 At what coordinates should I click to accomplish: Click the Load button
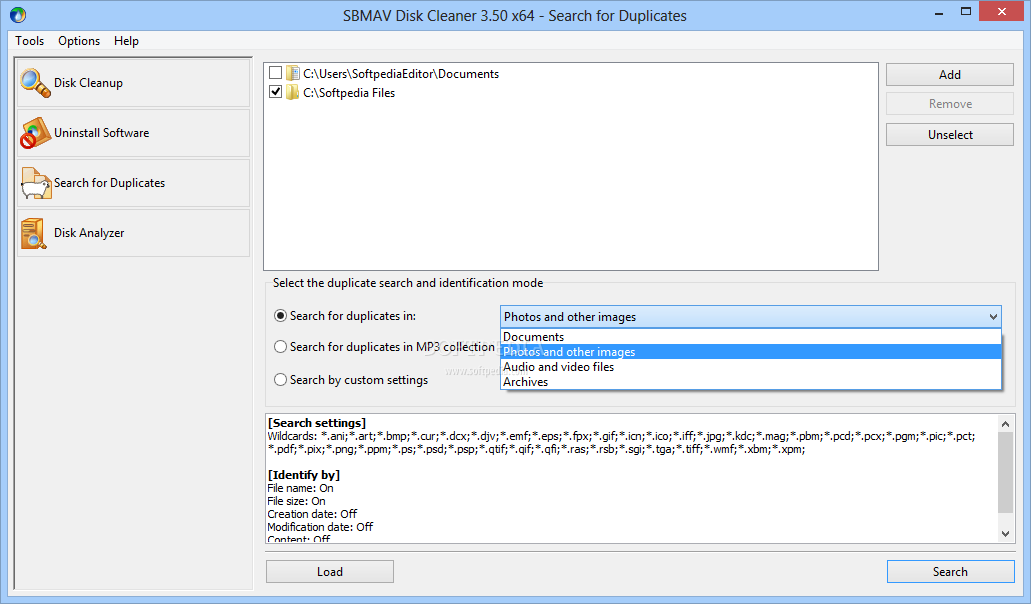[x=329, y=572]
